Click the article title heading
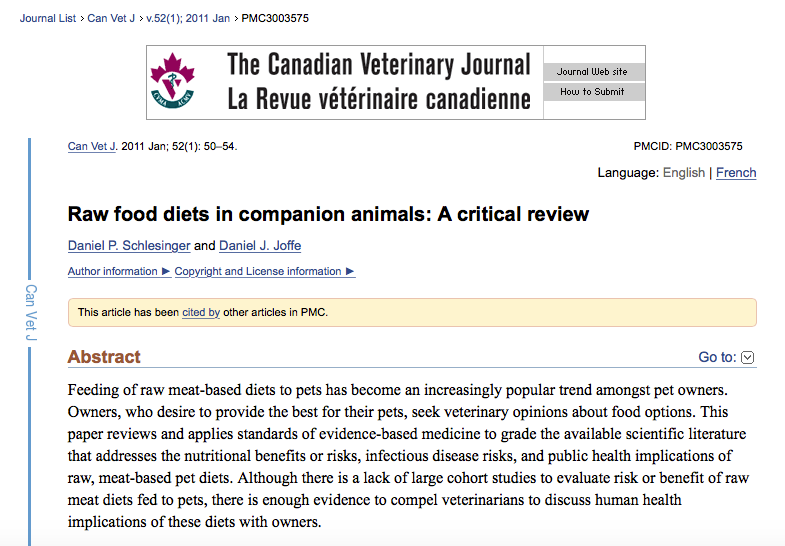Viewport: 785px width, 546px height. pos(328,214)
